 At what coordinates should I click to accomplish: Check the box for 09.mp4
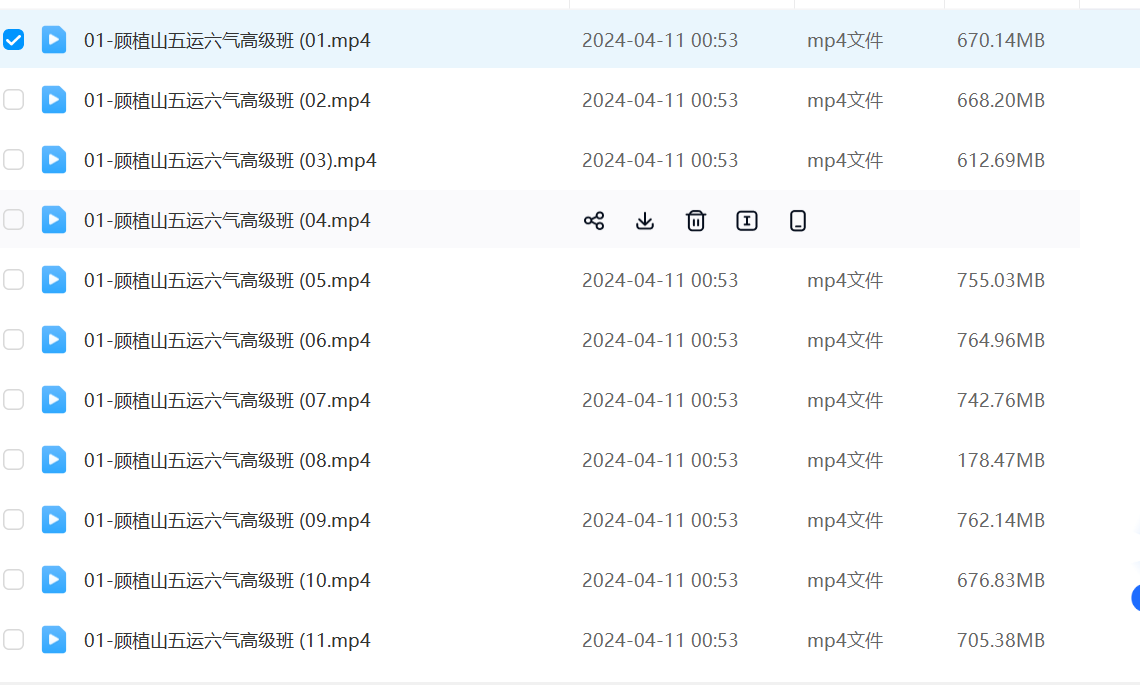click(14, 520)
